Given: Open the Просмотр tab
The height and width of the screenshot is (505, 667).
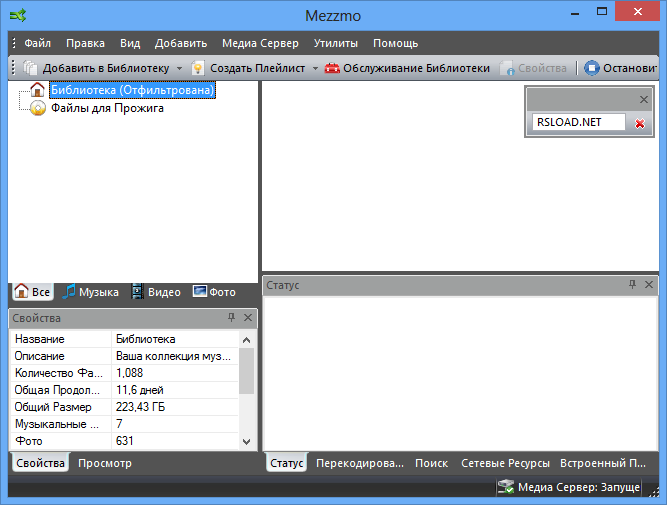Looking at the screenshot, I should [105, 463].
